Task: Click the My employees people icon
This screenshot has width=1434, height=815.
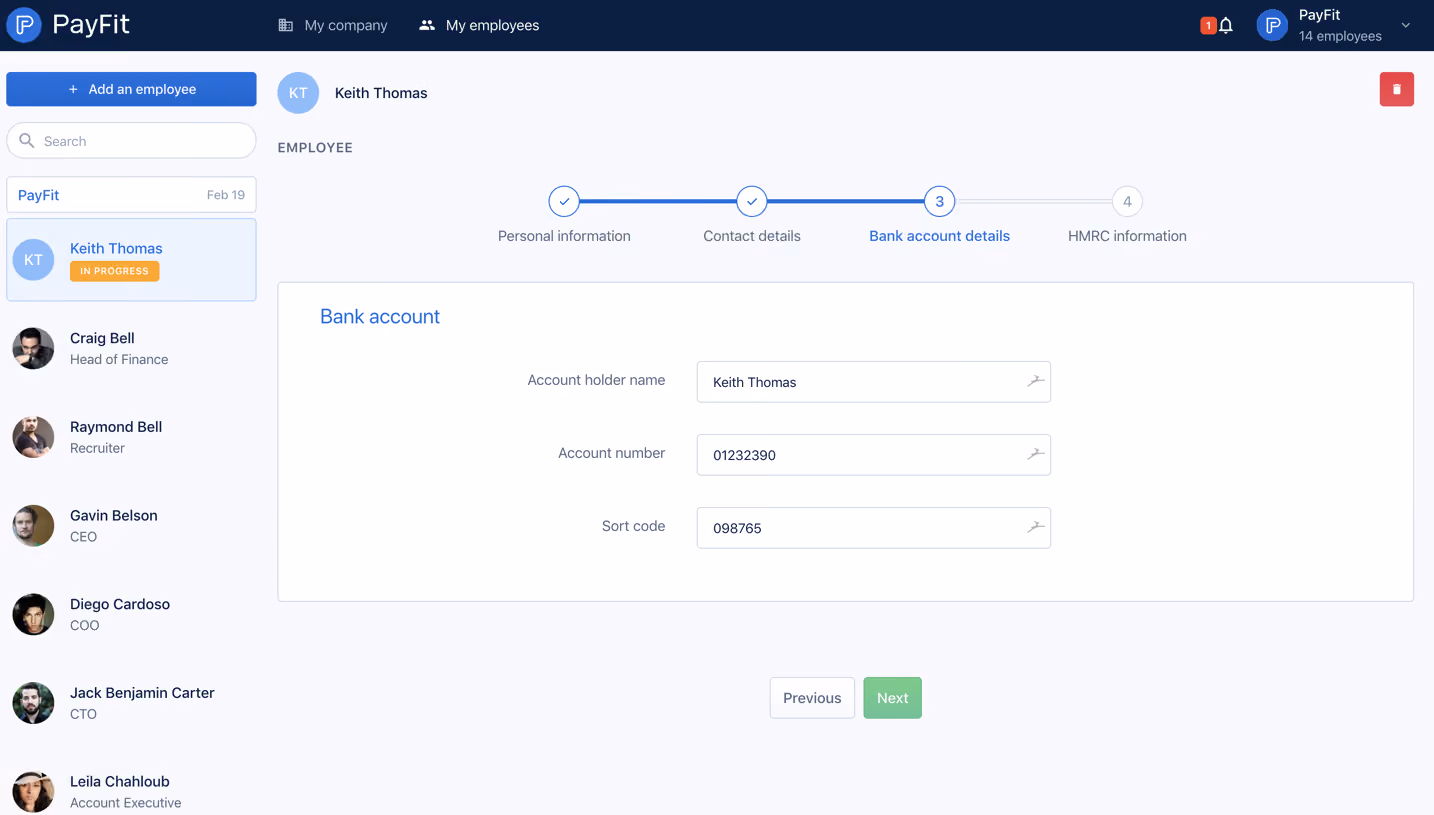Action: click(427, 25)
